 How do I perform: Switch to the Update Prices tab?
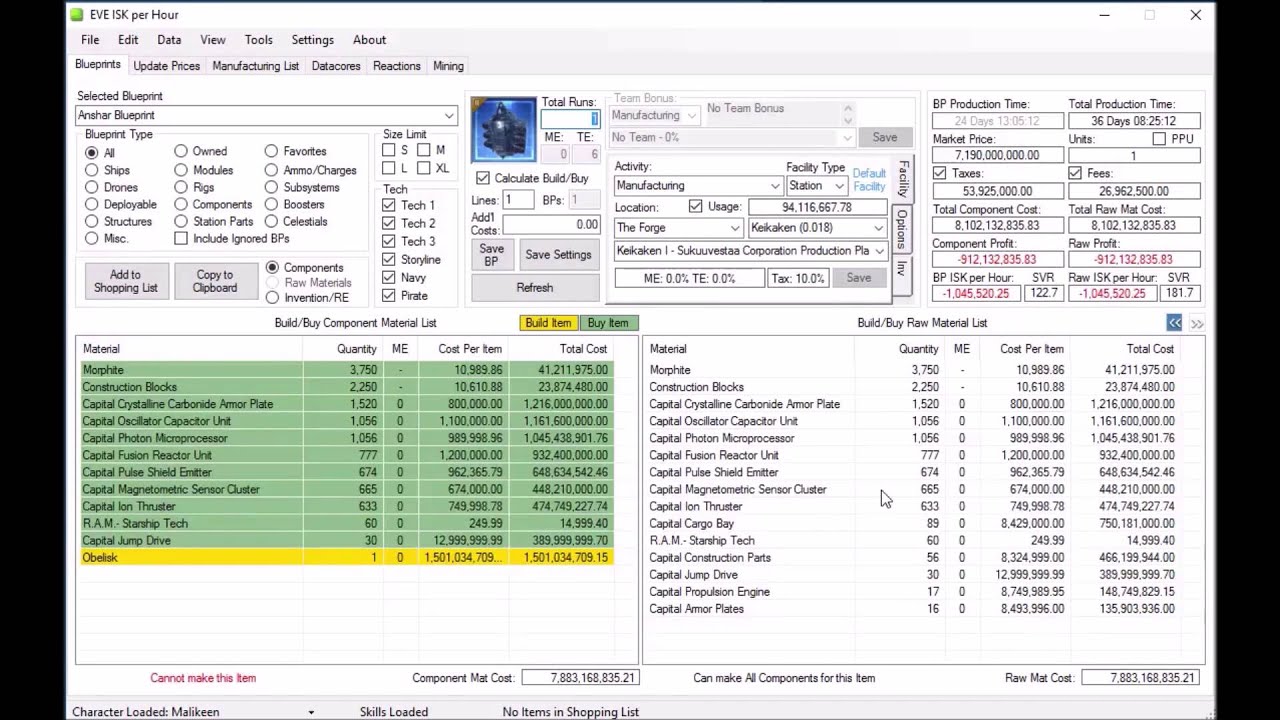click(167, 66)
